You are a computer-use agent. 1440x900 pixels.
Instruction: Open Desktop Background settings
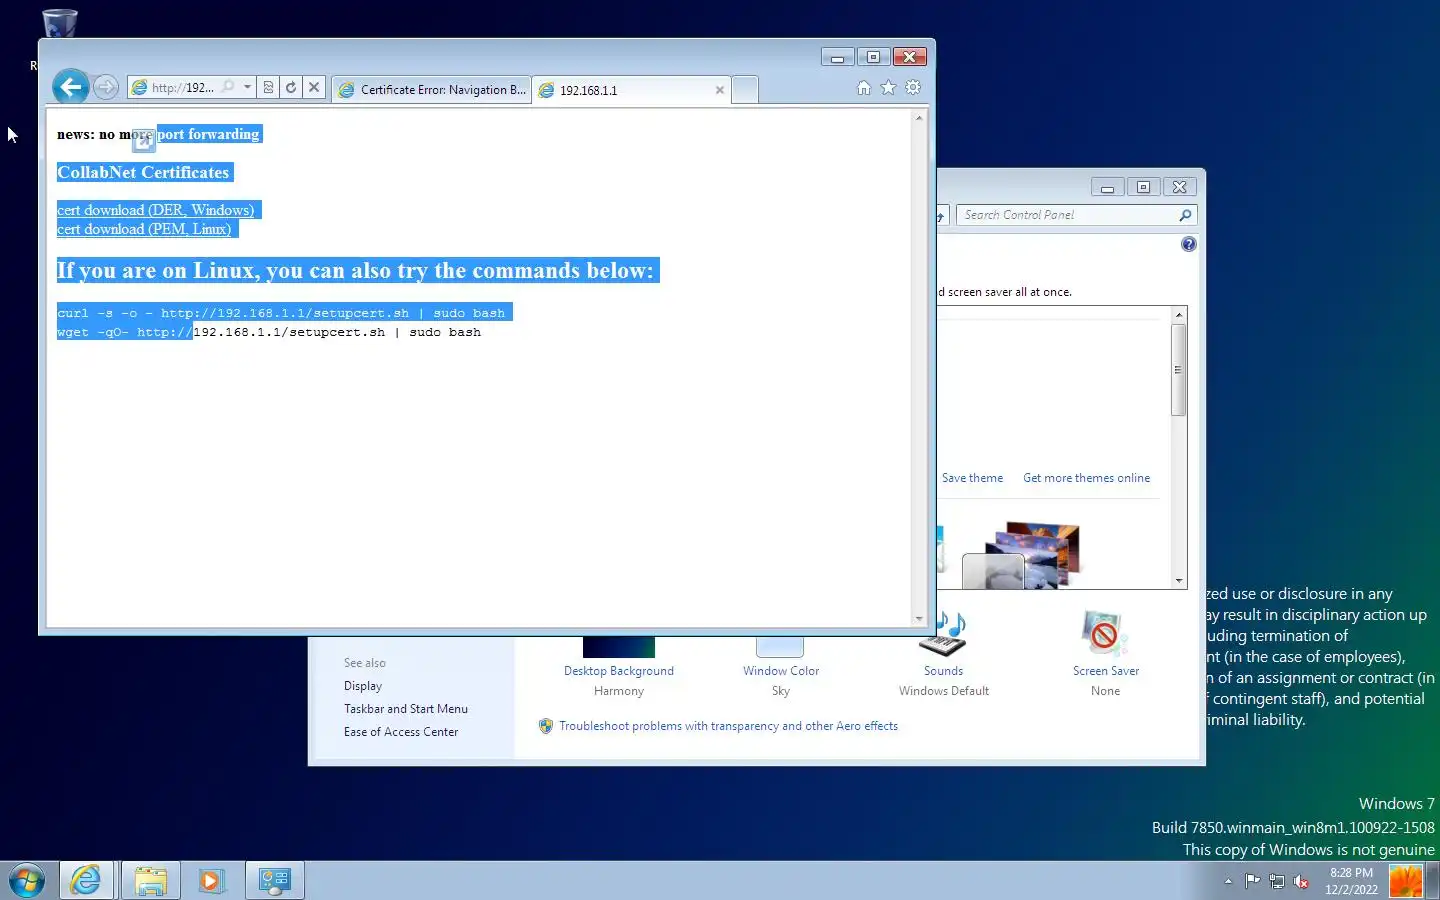coord(619,671)
